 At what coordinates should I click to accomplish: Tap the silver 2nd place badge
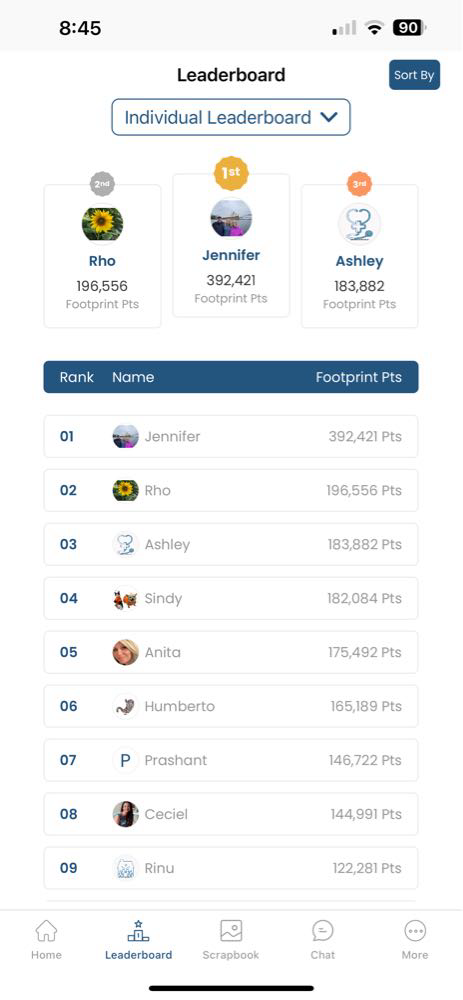(x=102, y=184)
